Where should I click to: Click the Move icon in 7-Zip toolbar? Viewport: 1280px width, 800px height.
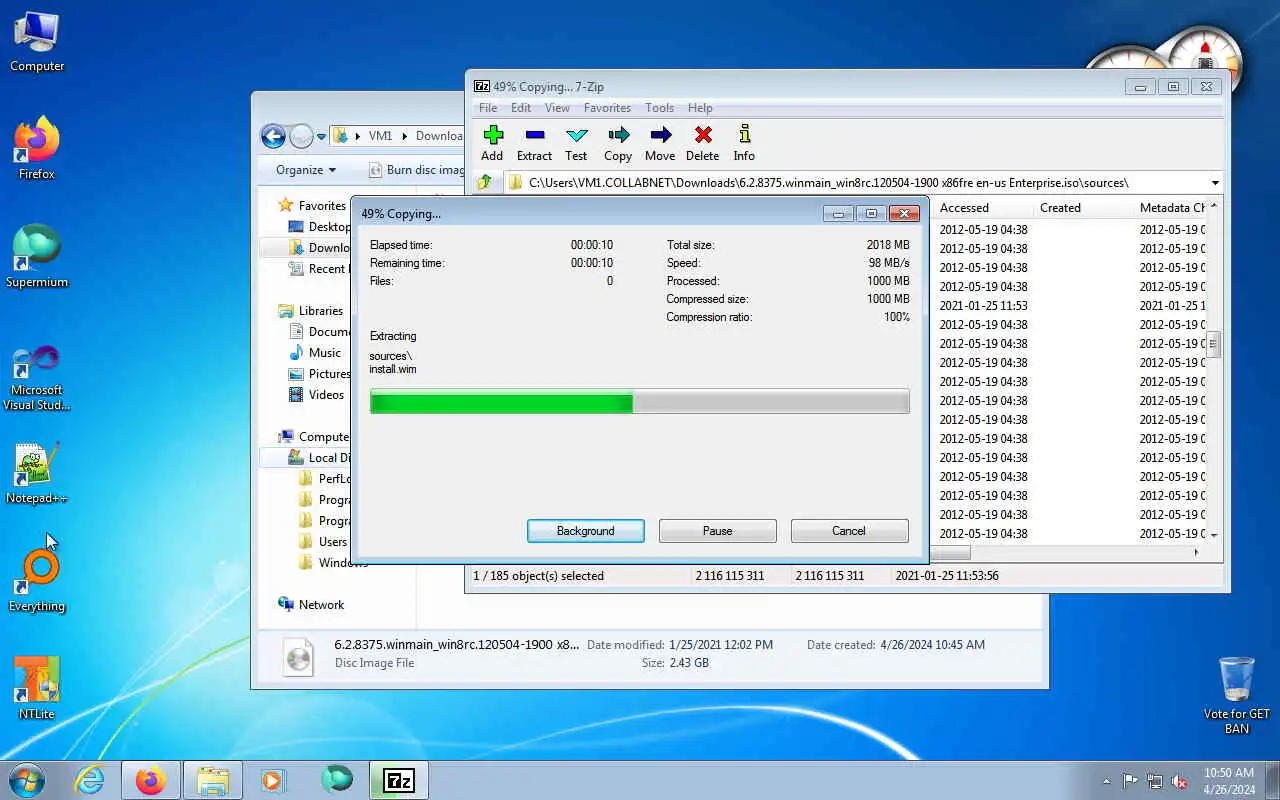[660, 135]
